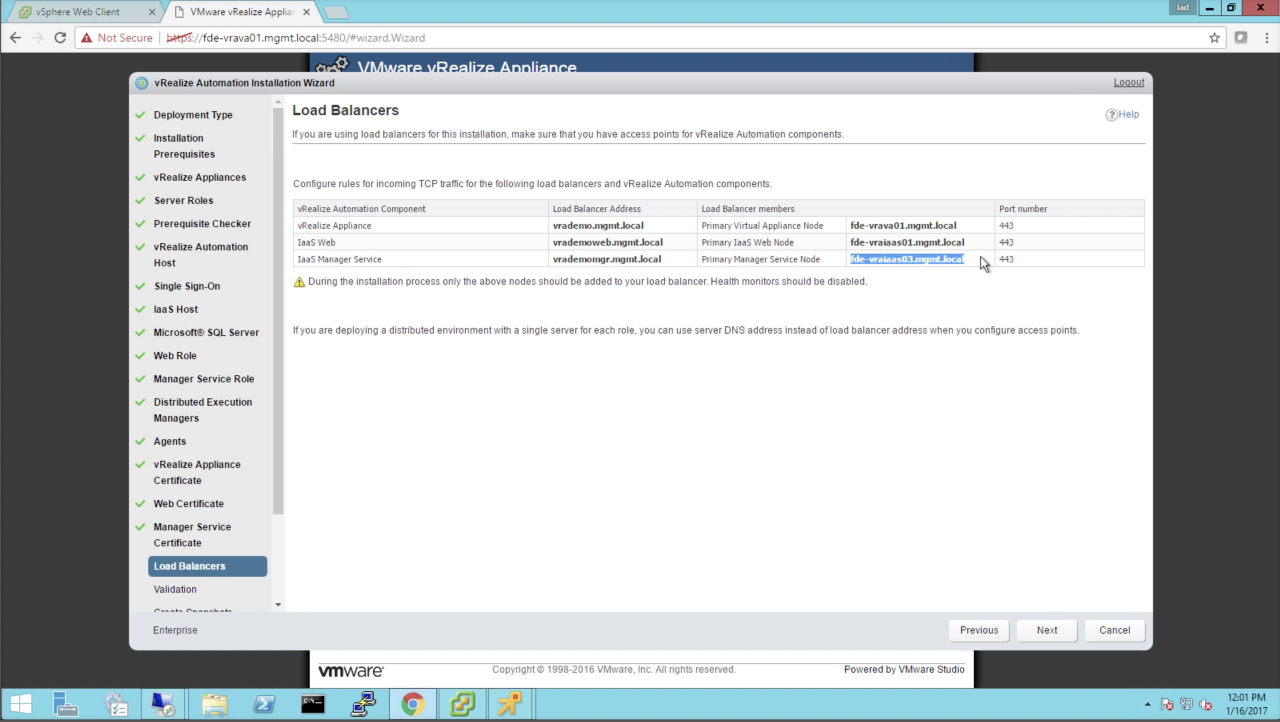
Task: Open a new browser tab
Action: [x=335, y=12]
